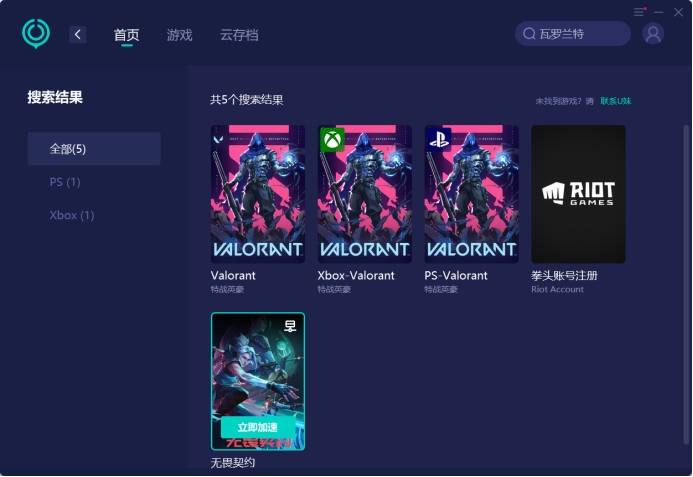Screen dimensions: 693x477
Task: Filter results by PS (1)
Action: pos(65,182)
